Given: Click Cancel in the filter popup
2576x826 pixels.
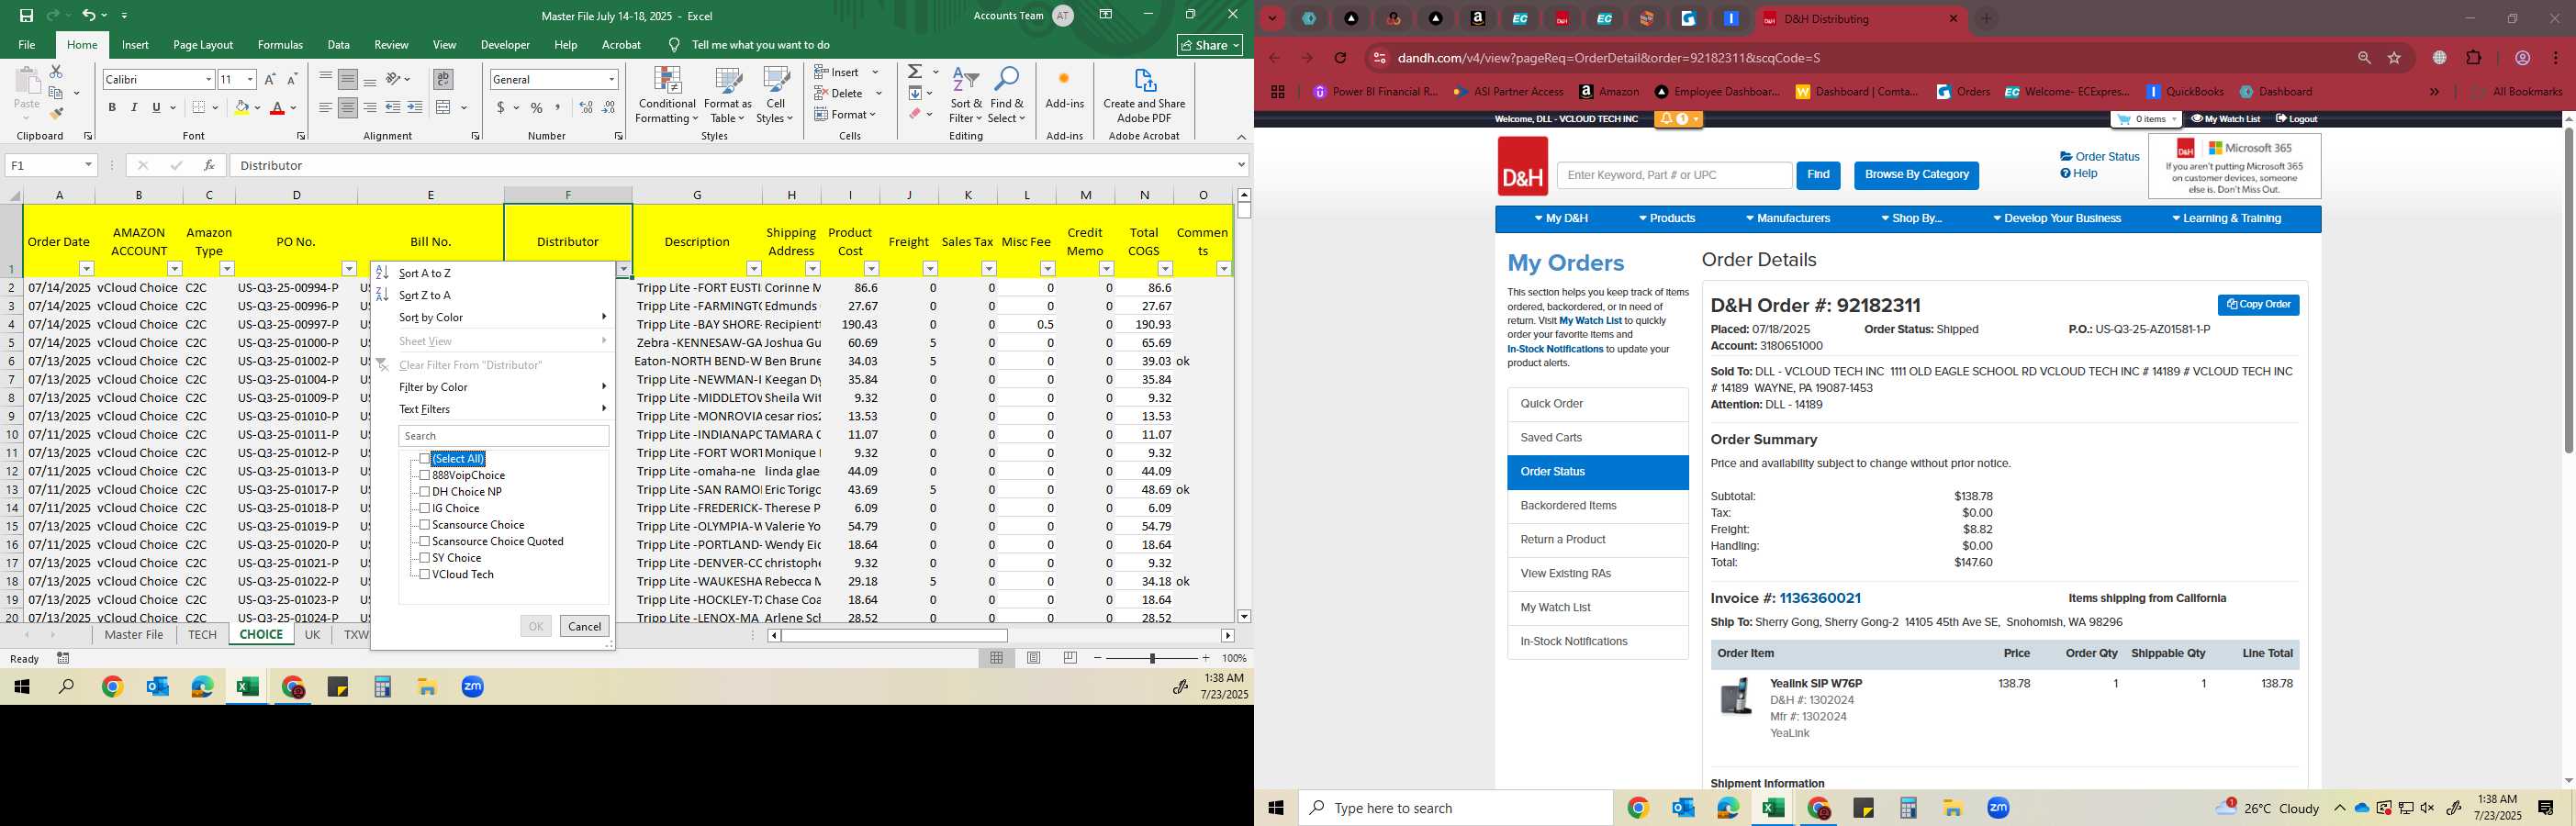Looking at the screenshot, I should click(x=584, y=626).
